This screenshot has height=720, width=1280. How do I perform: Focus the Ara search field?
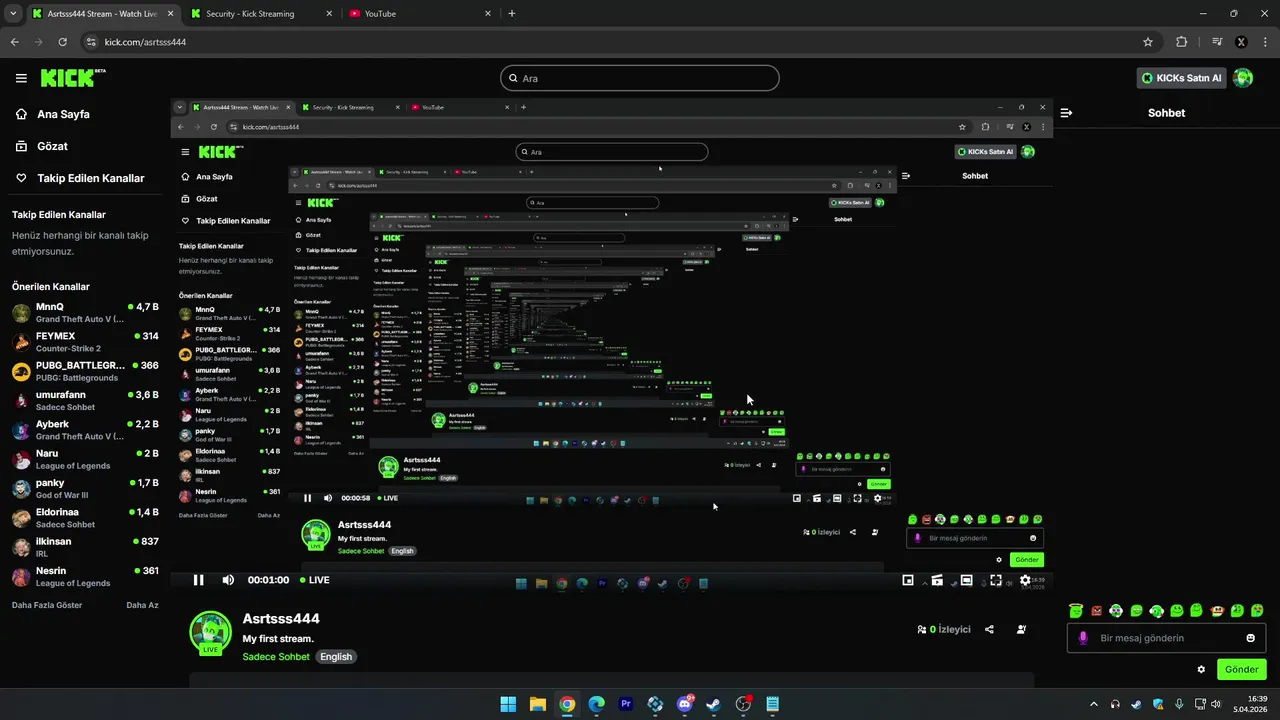pyautogui.click(x=640, y=78)
